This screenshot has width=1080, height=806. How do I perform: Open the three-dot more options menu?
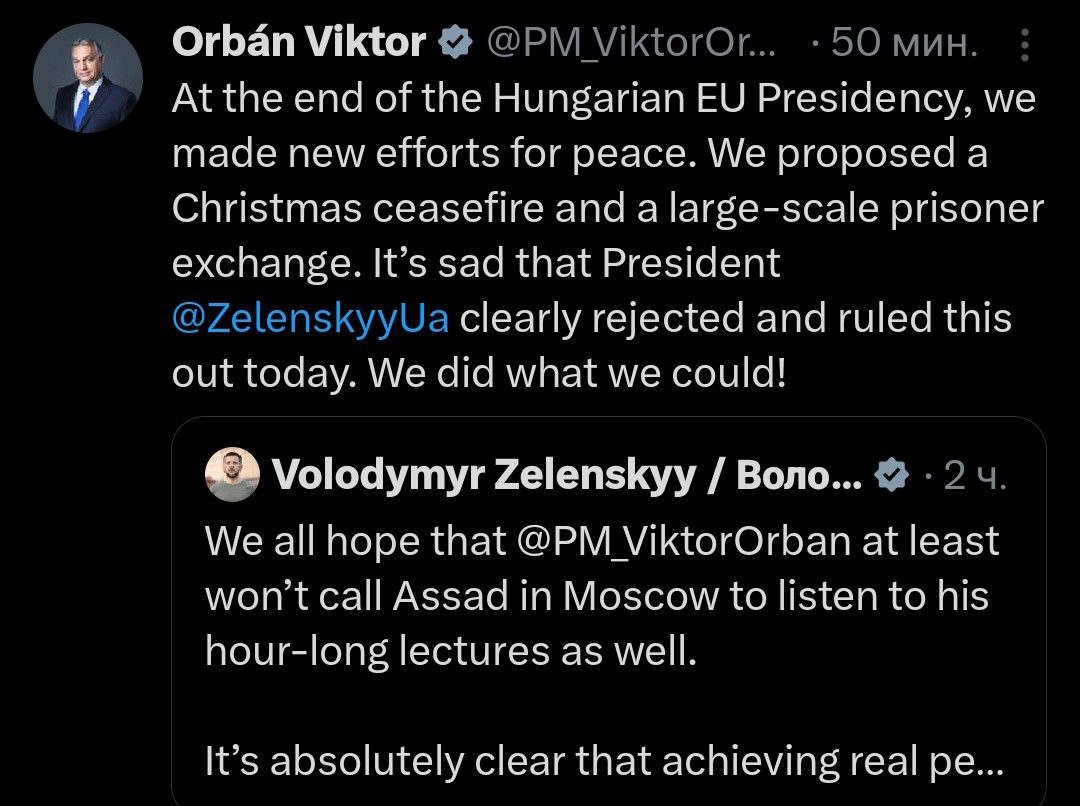pos(1025,44)
